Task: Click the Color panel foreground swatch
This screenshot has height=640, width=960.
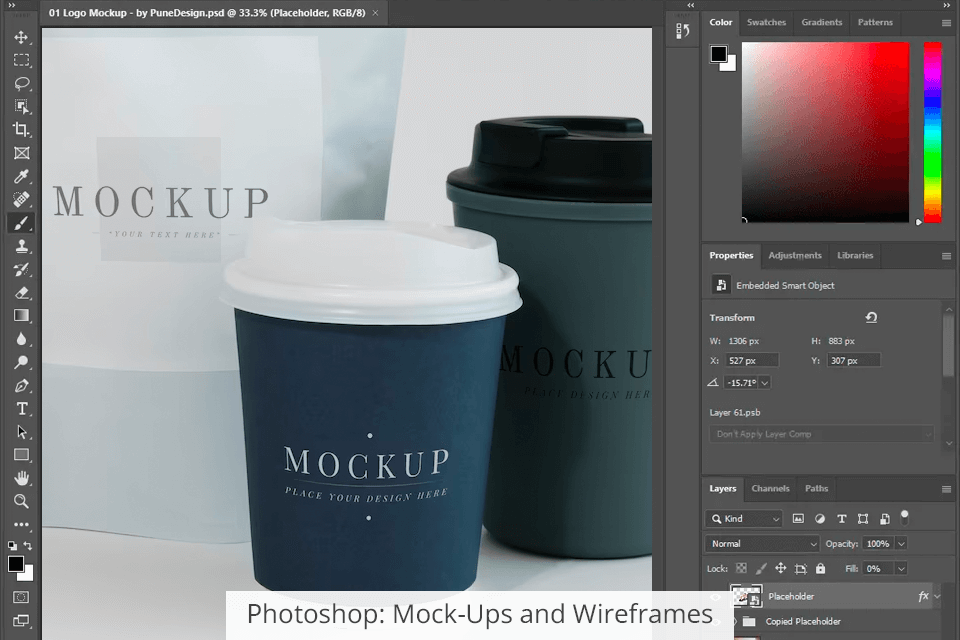Action: (x=719, y=54)
